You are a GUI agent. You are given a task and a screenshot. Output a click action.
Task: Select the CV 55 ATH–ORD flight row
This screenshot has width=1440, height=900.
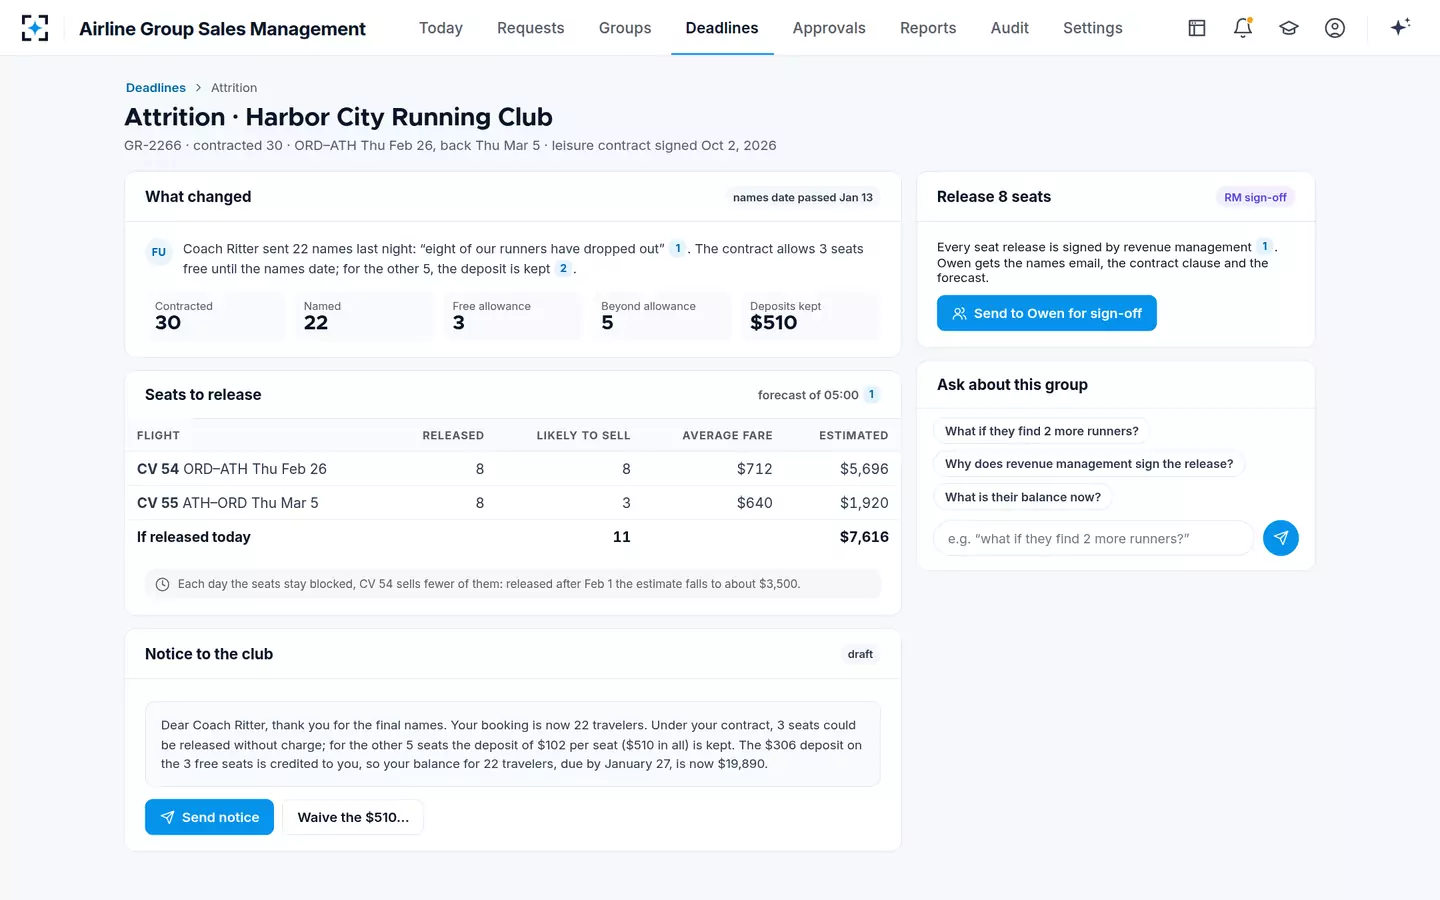[x=513, y=503]
